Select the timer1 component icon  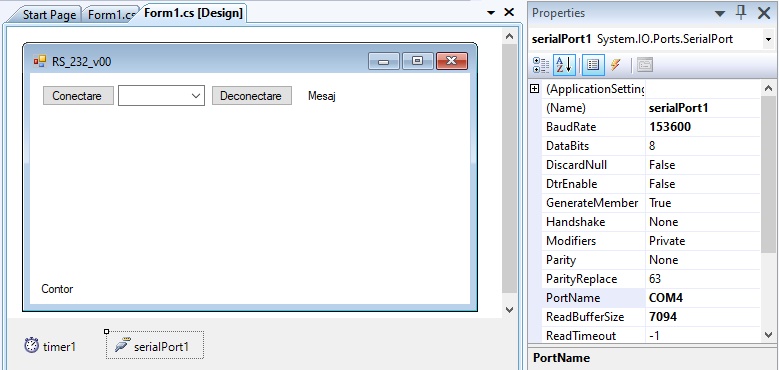point(31,346)
